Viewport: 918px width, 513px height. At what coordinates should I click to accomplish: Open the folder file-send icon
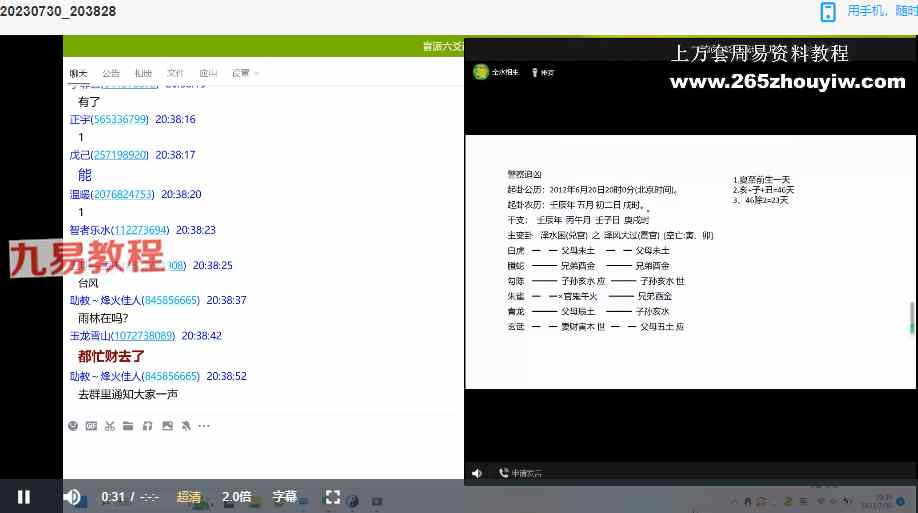[x=128, y=426]
